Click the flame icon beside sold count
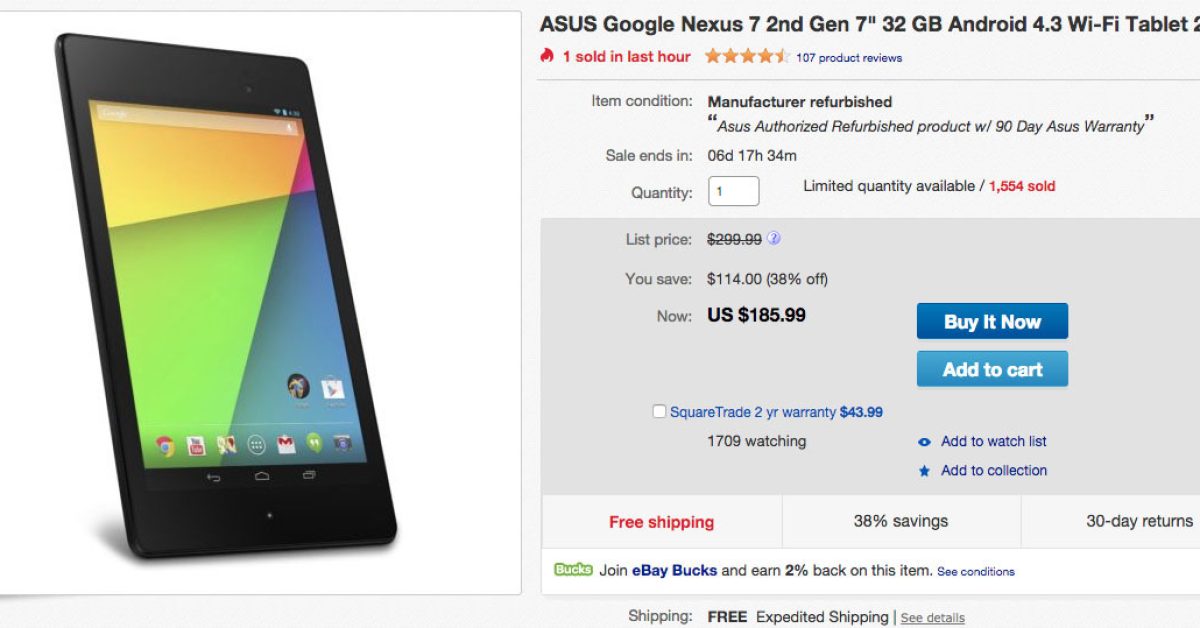Screen dimensions: 1200x628 pos(547,56)
